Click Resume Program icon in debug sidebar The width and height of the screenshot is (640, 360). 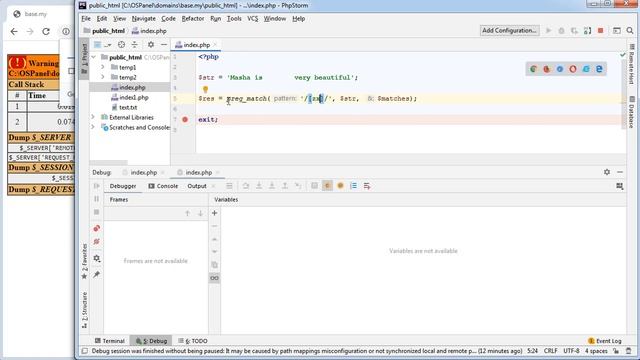[x=97, y=186]
